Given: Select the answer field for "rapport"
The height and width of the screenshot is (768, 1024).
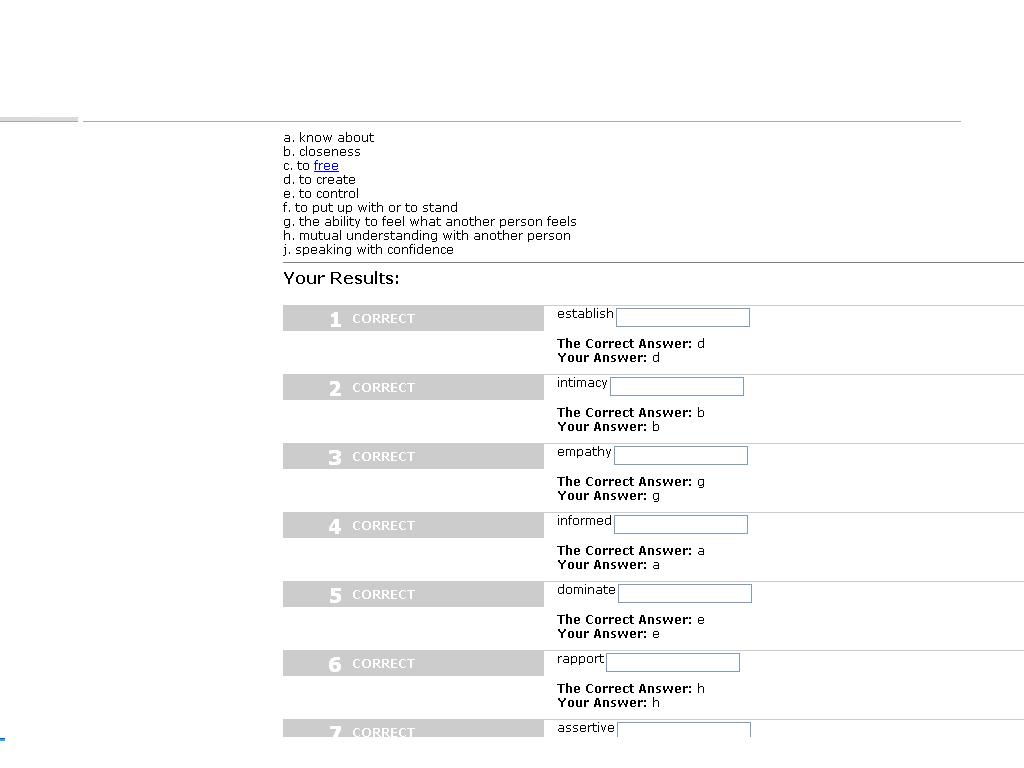Looking at the screenshot, I should (x=673, y=662).
